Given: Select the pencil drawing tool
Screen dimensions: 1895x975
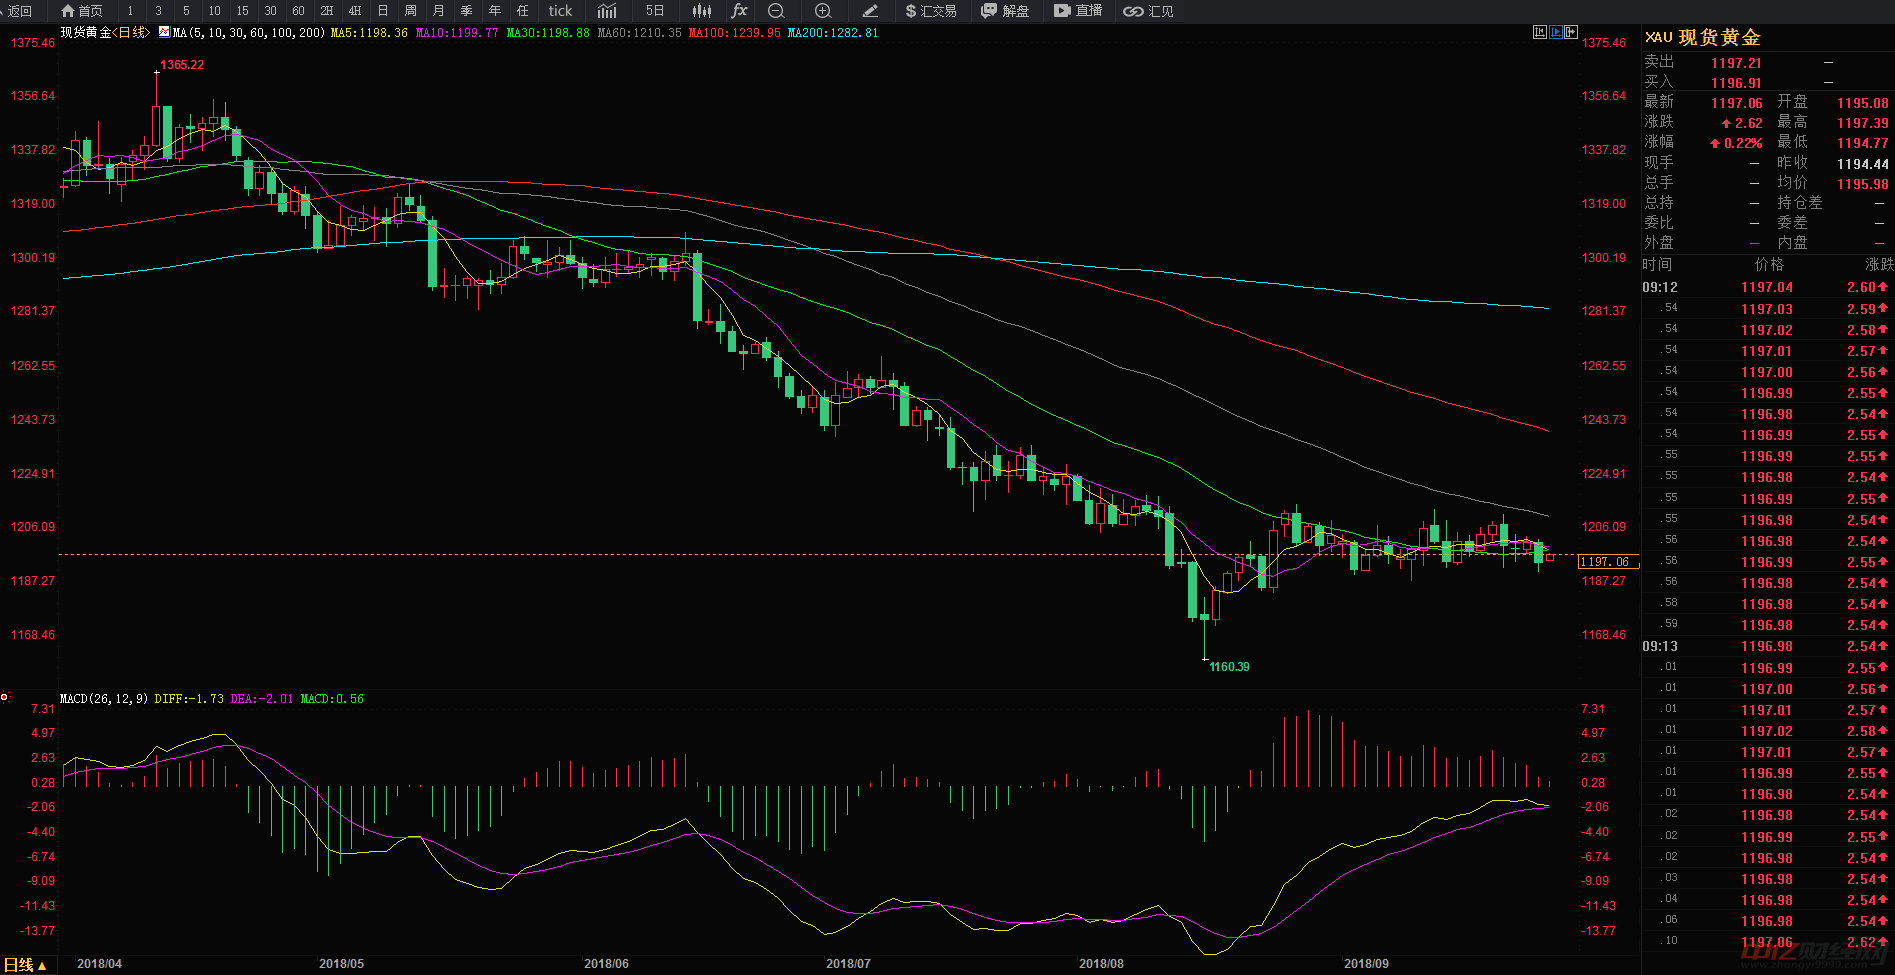Looking at the screenshot, I should 870,11.
